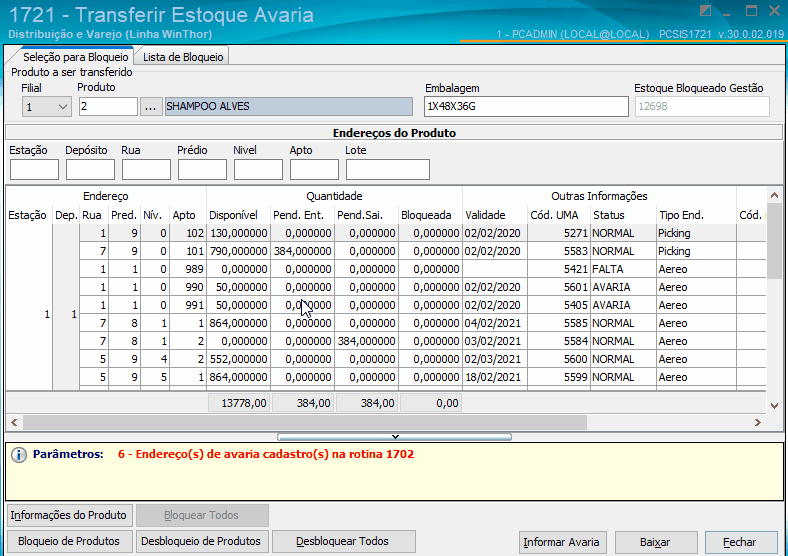
Task: Click the Desbloquear Todos button
Action: click(342, 541)
